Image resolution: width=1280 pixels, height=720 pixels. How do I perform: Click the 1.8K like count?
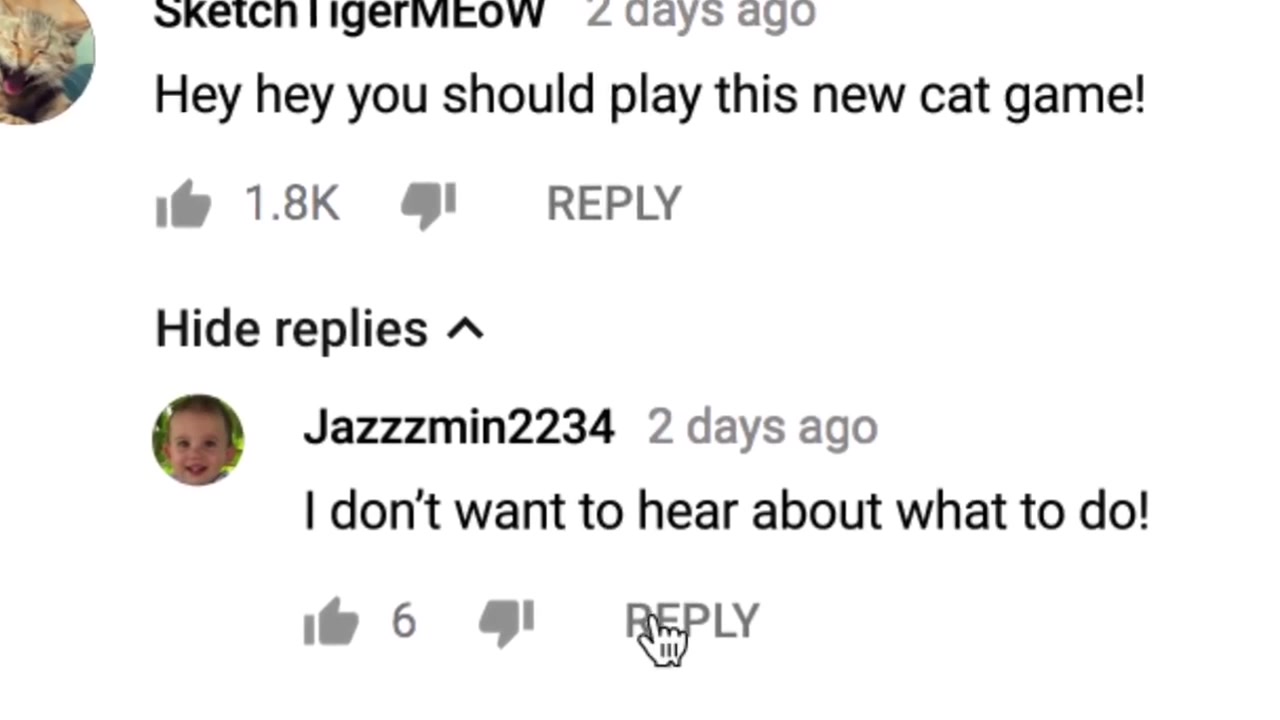(292, 204)
